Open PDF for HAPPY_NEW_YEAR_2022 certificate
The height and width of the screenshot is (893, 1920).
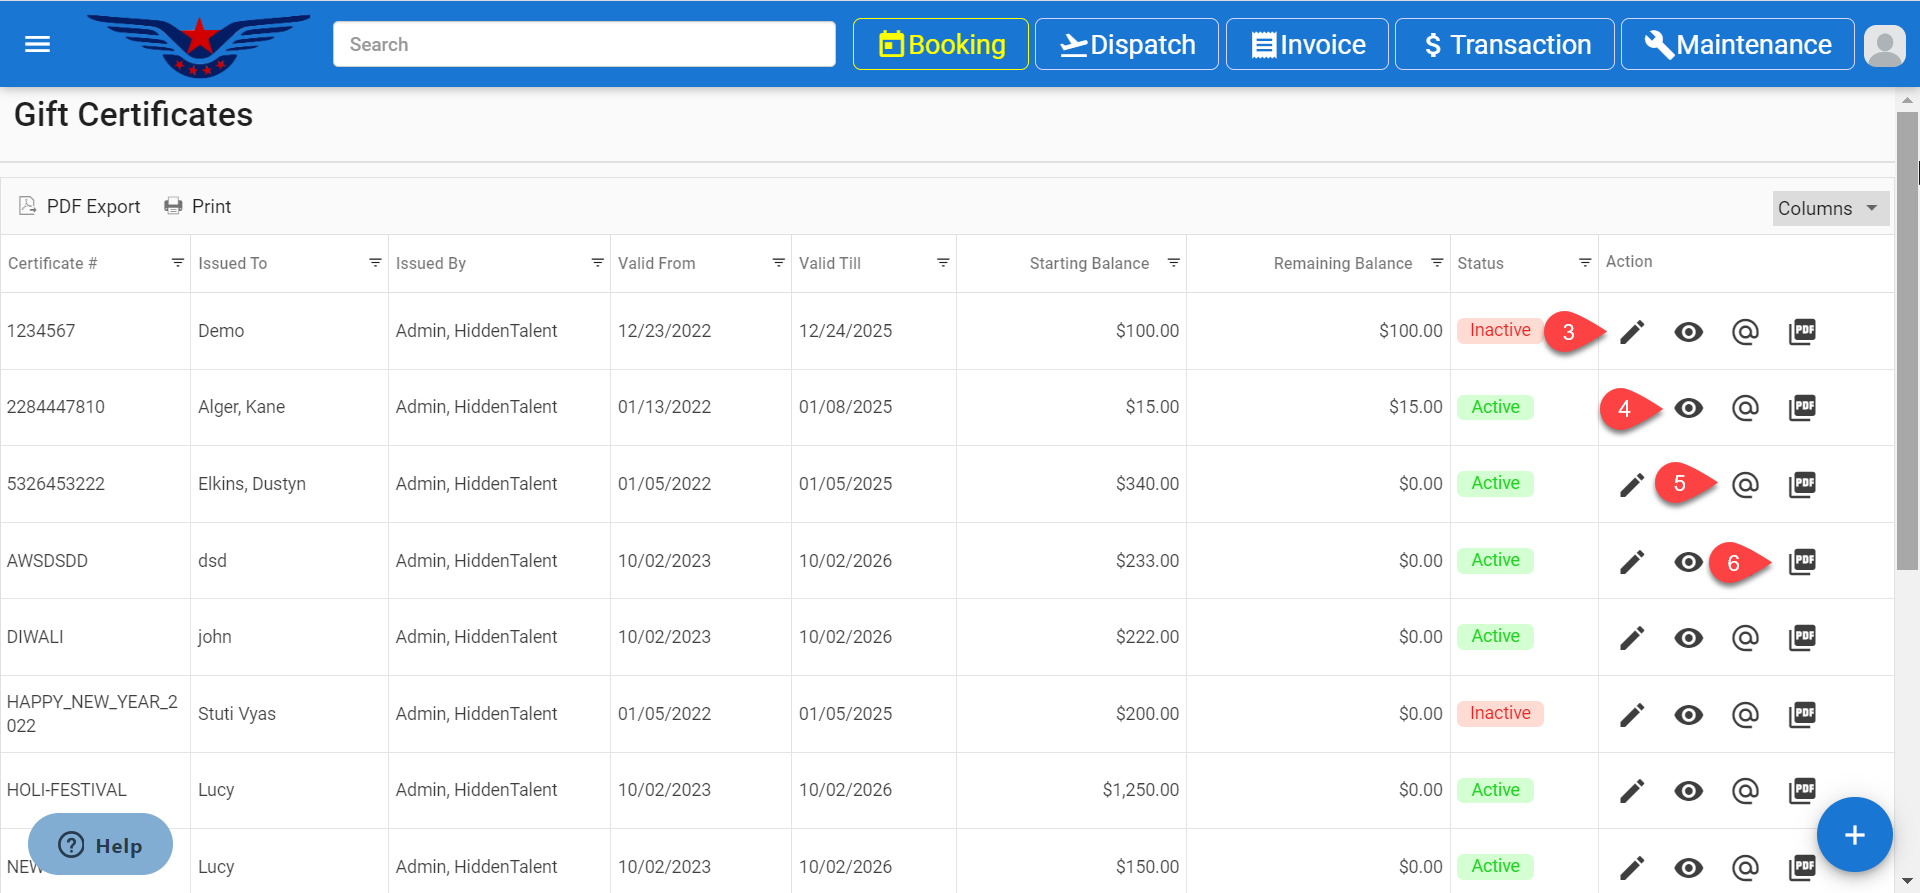[1802, 714]
